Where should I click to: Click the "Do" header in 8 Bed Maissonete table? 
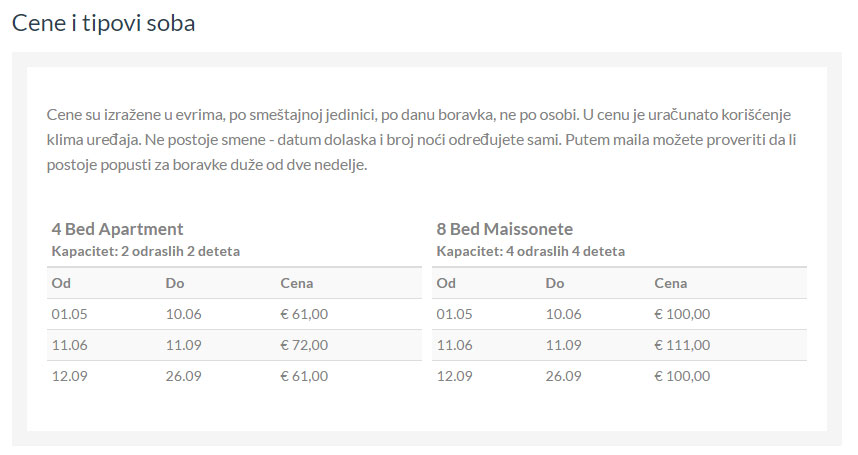pyautogui.click(x=555, y=283)
